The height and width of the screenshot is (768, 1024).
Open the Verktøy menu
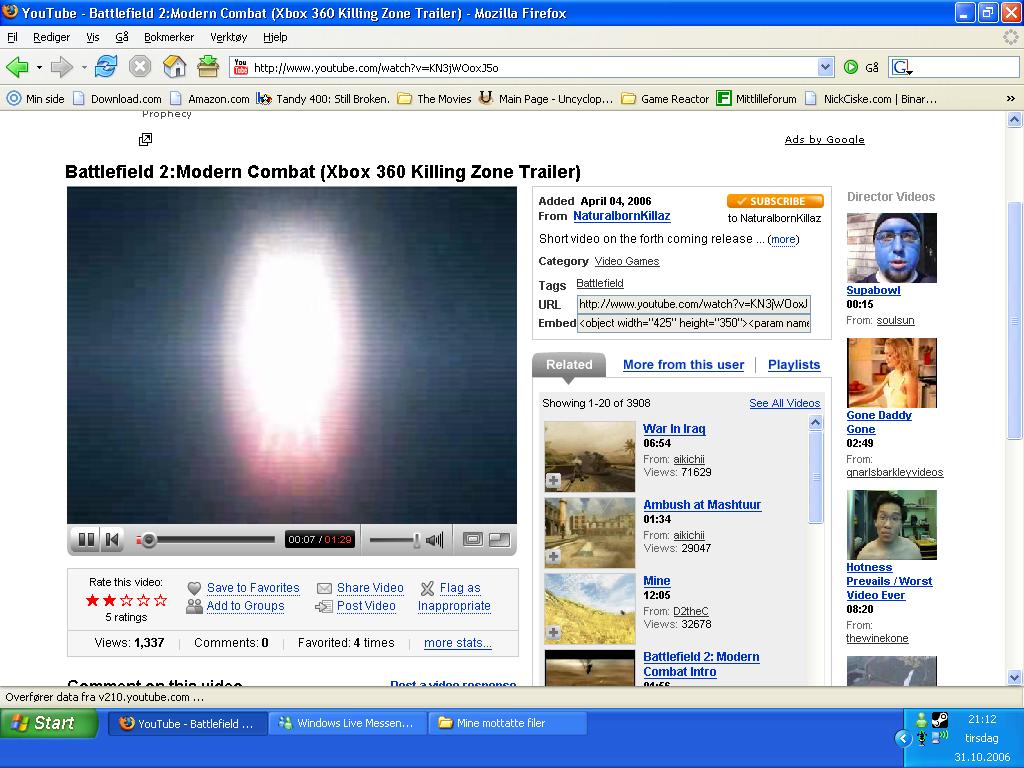coord(229,37)
